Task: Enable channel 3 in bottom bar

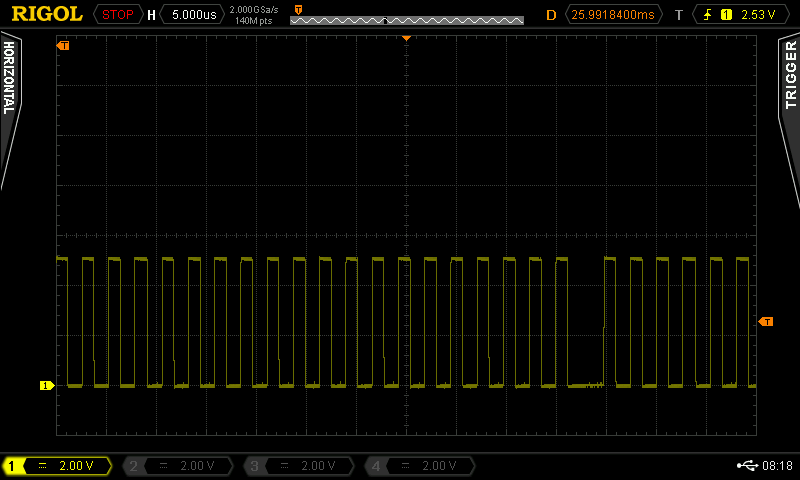Action: click(x=299, y=466)
